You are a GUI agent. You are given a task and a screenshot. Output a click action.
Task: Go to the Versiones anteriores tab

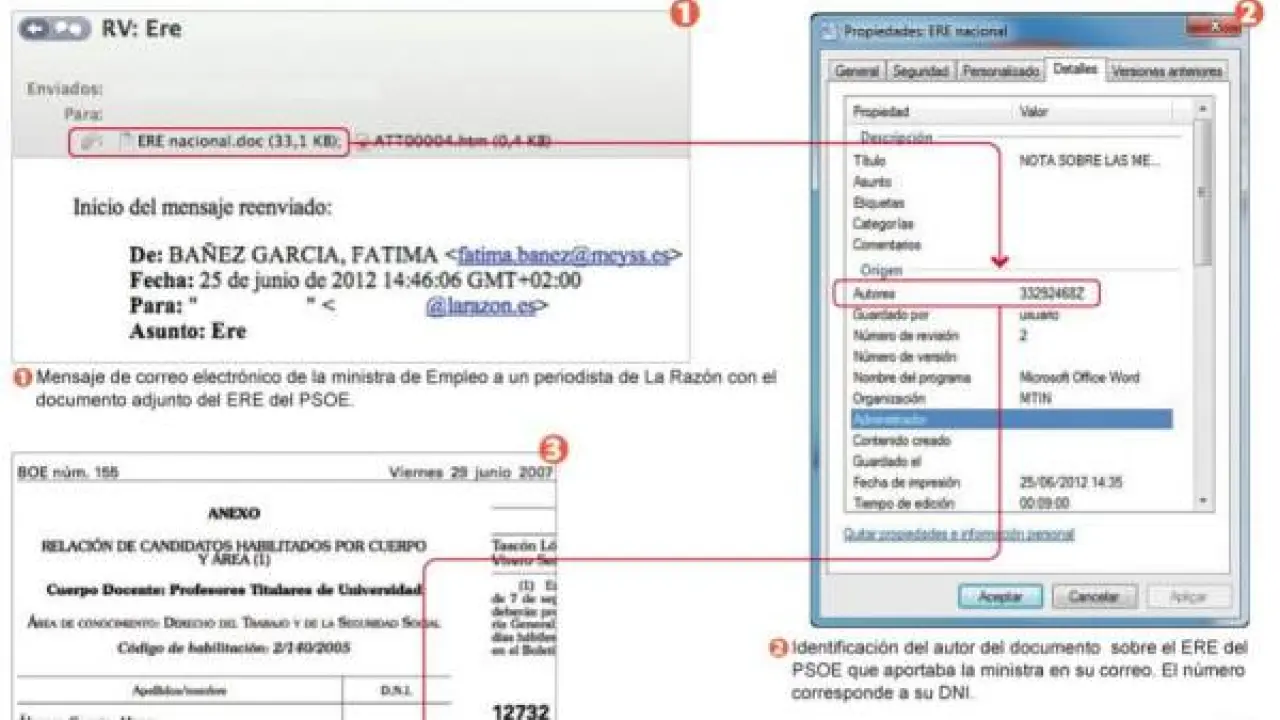coord(1166,72)
